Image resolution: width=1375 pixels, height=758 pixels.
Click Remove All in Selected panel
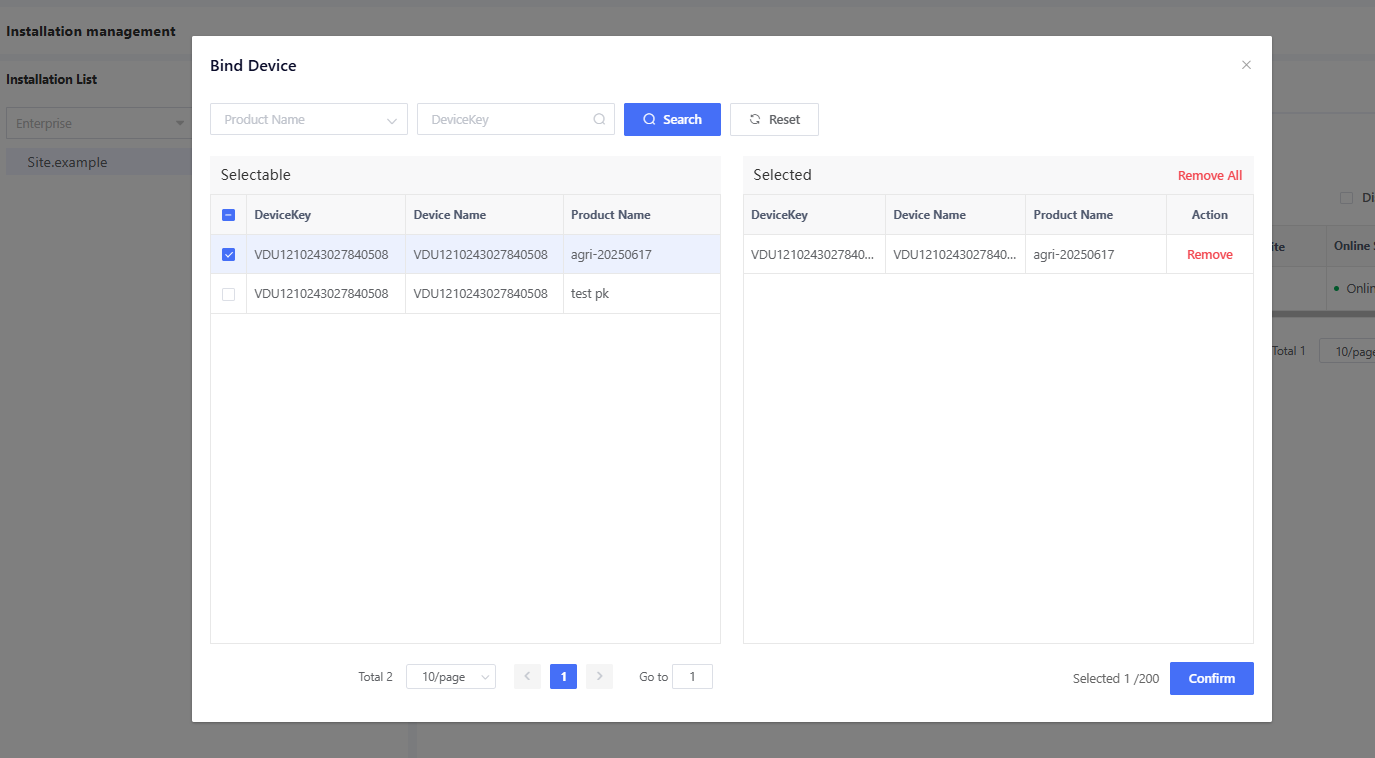point(1209,176)
